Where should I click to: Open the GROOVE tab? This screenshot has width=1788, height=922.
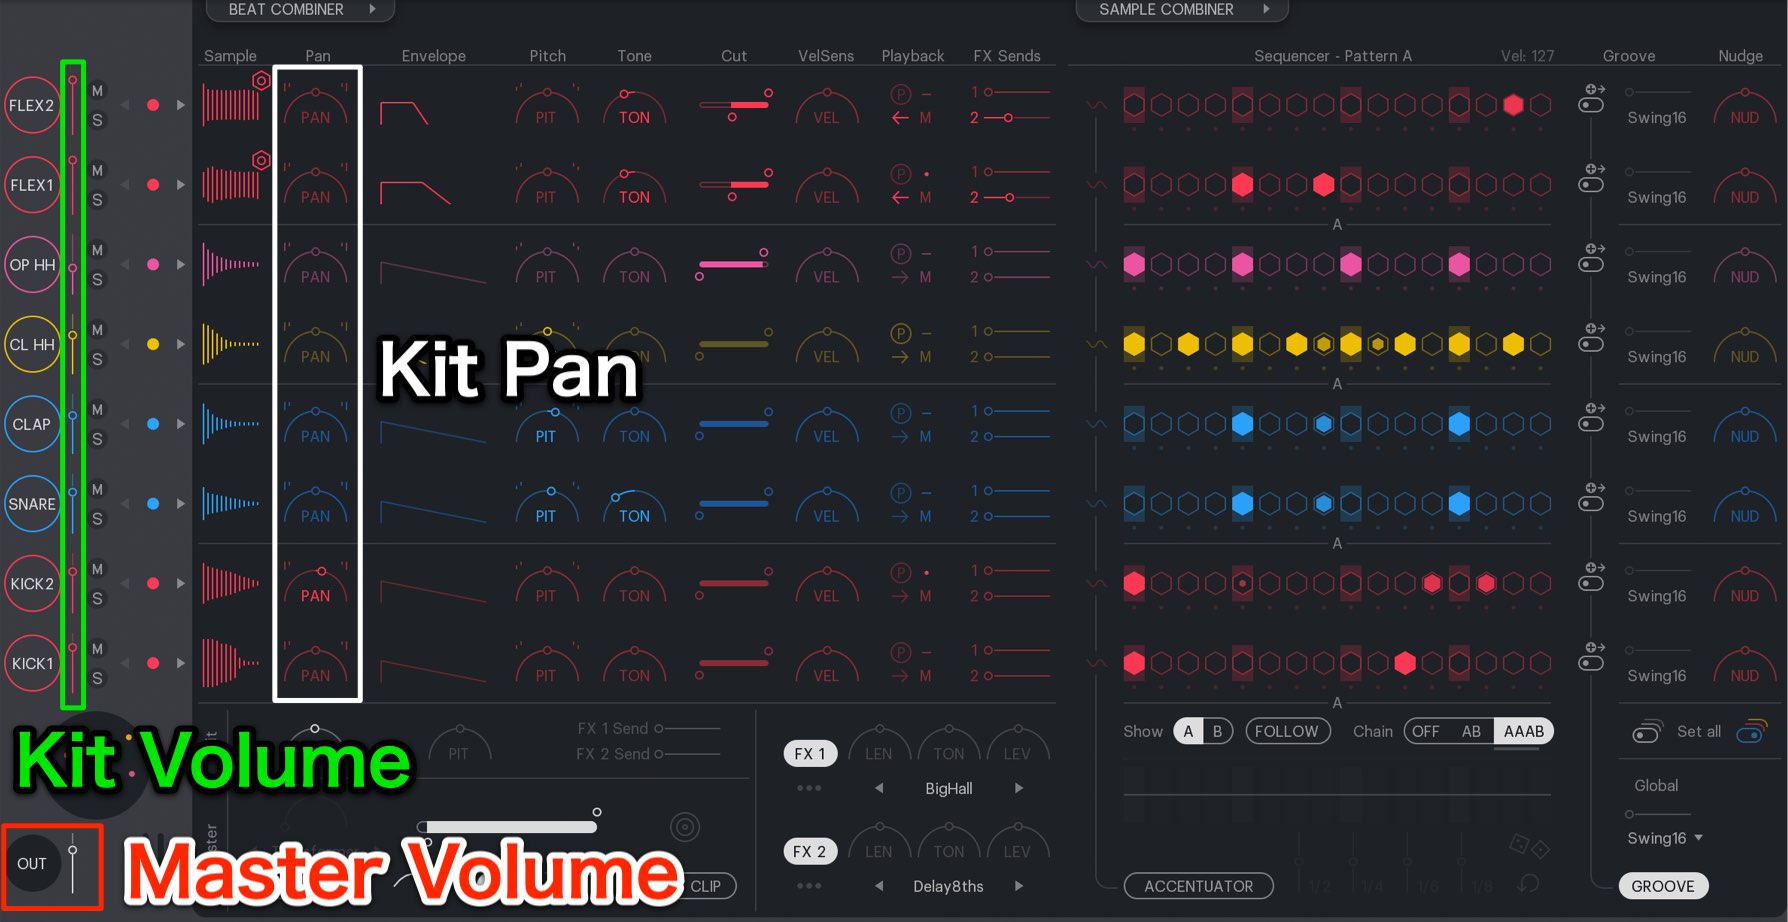coord(1663,886)
